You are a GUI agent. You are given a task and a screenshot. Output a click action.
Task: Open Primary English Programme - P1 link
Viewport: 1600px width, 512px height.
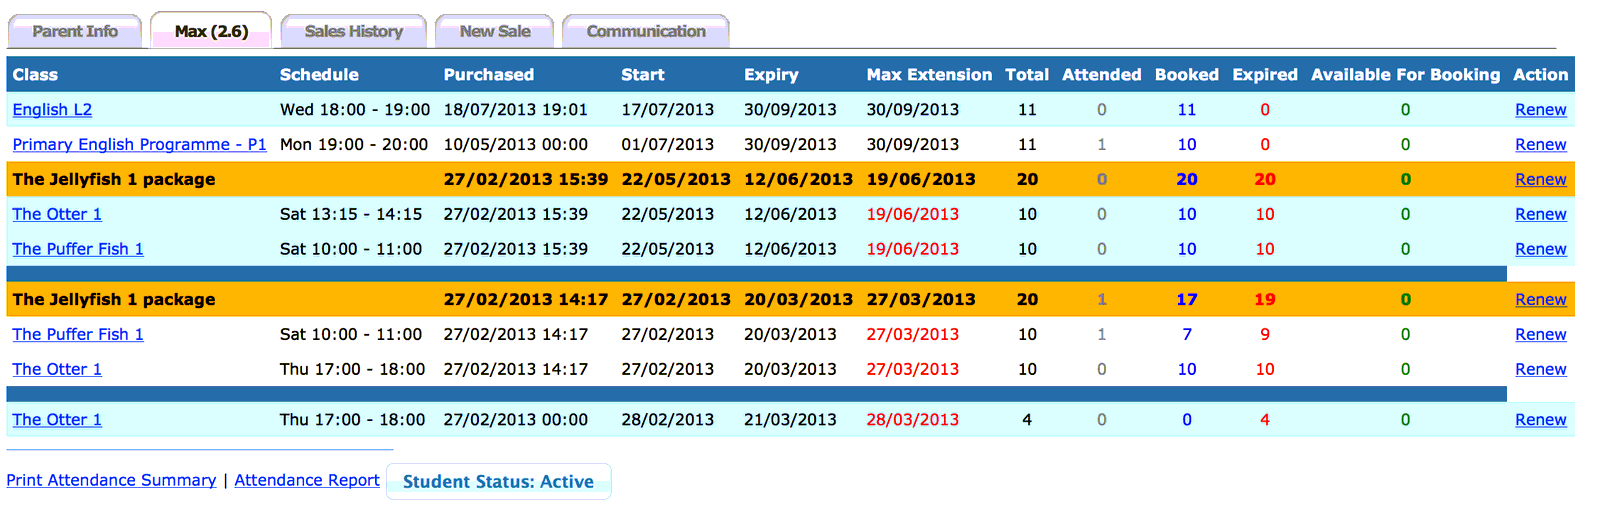coord(139,144)
